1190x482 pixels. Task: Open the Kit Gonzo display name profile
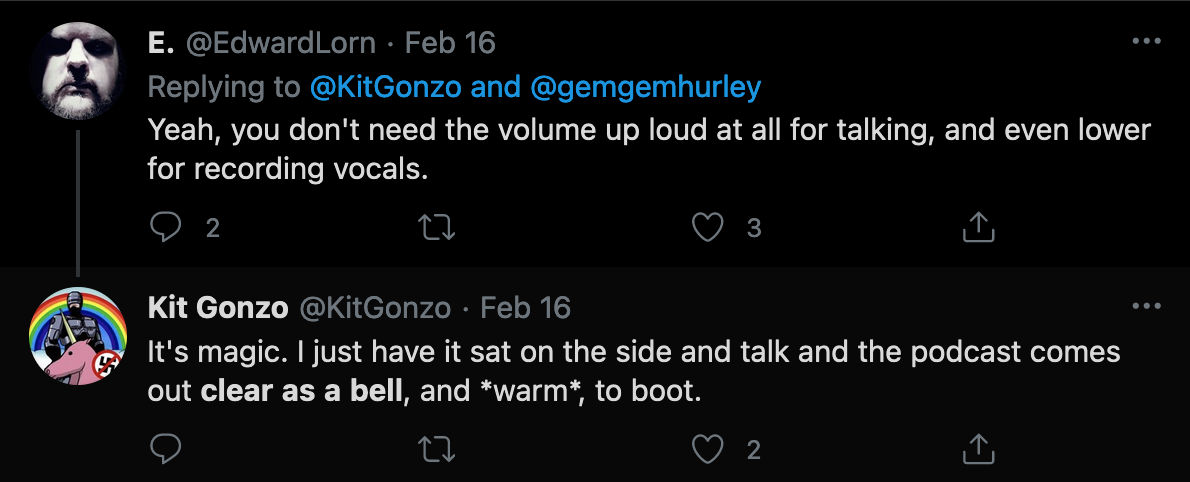218,307
